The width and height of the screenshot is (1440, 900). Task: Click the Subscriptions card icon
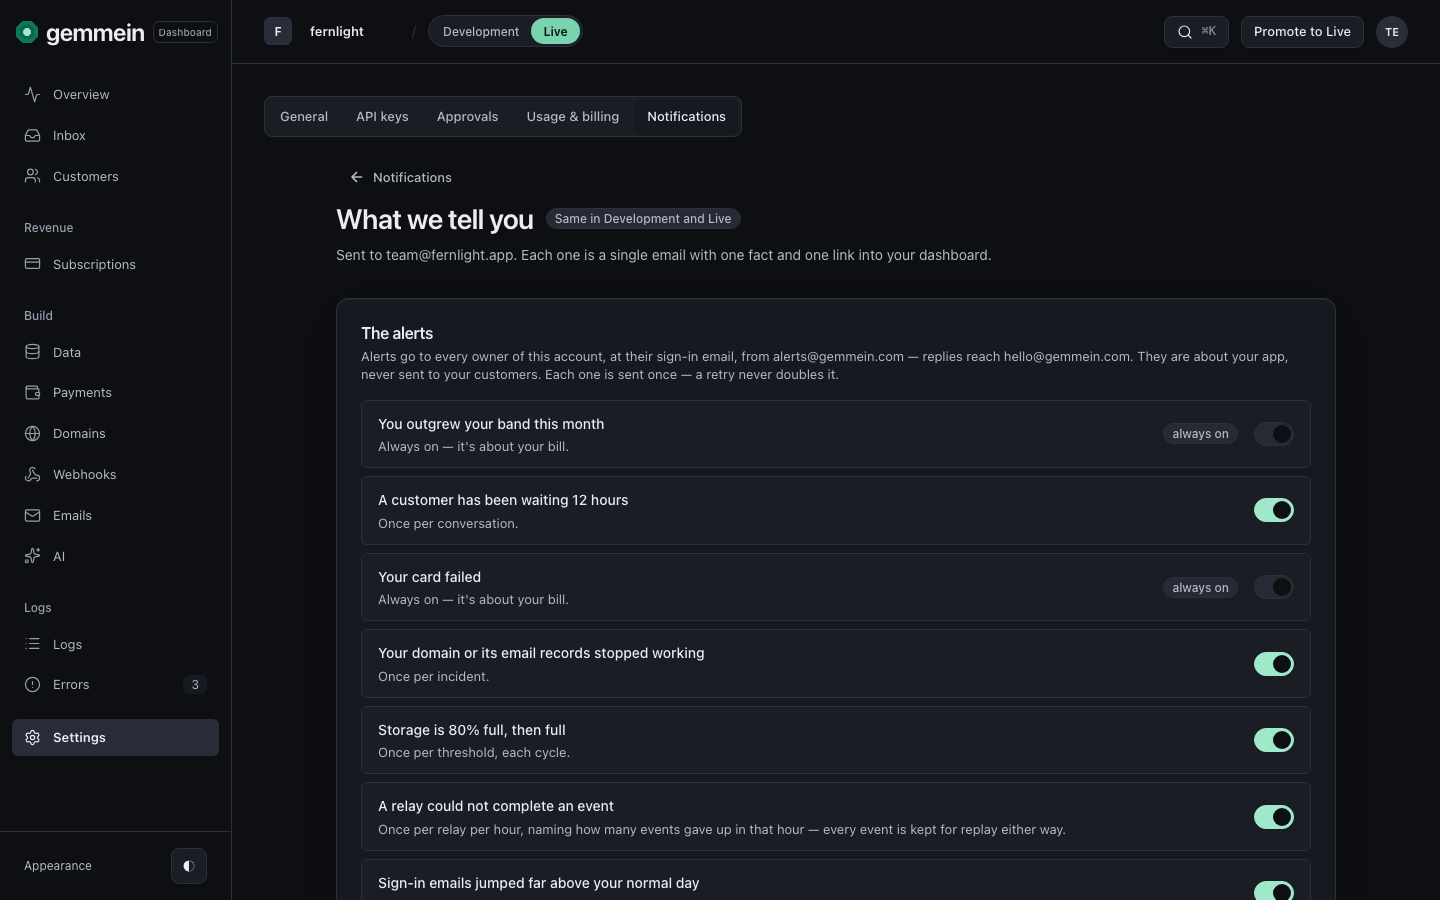[x=33, y=264]
